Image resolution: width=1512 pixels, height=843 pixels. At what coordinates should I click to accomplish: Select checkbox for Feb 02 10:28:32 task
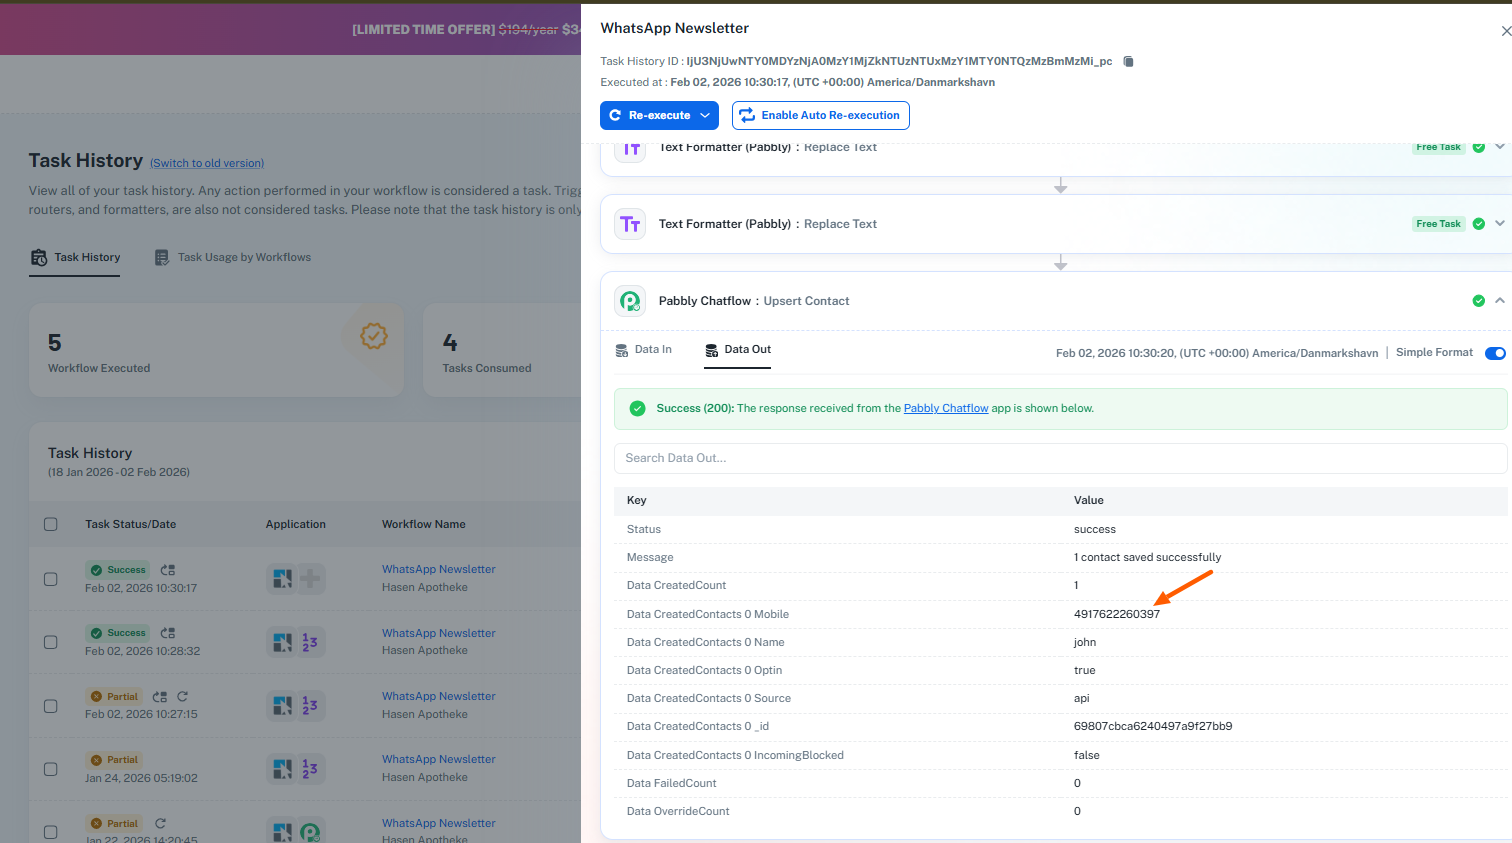(51, 642)
